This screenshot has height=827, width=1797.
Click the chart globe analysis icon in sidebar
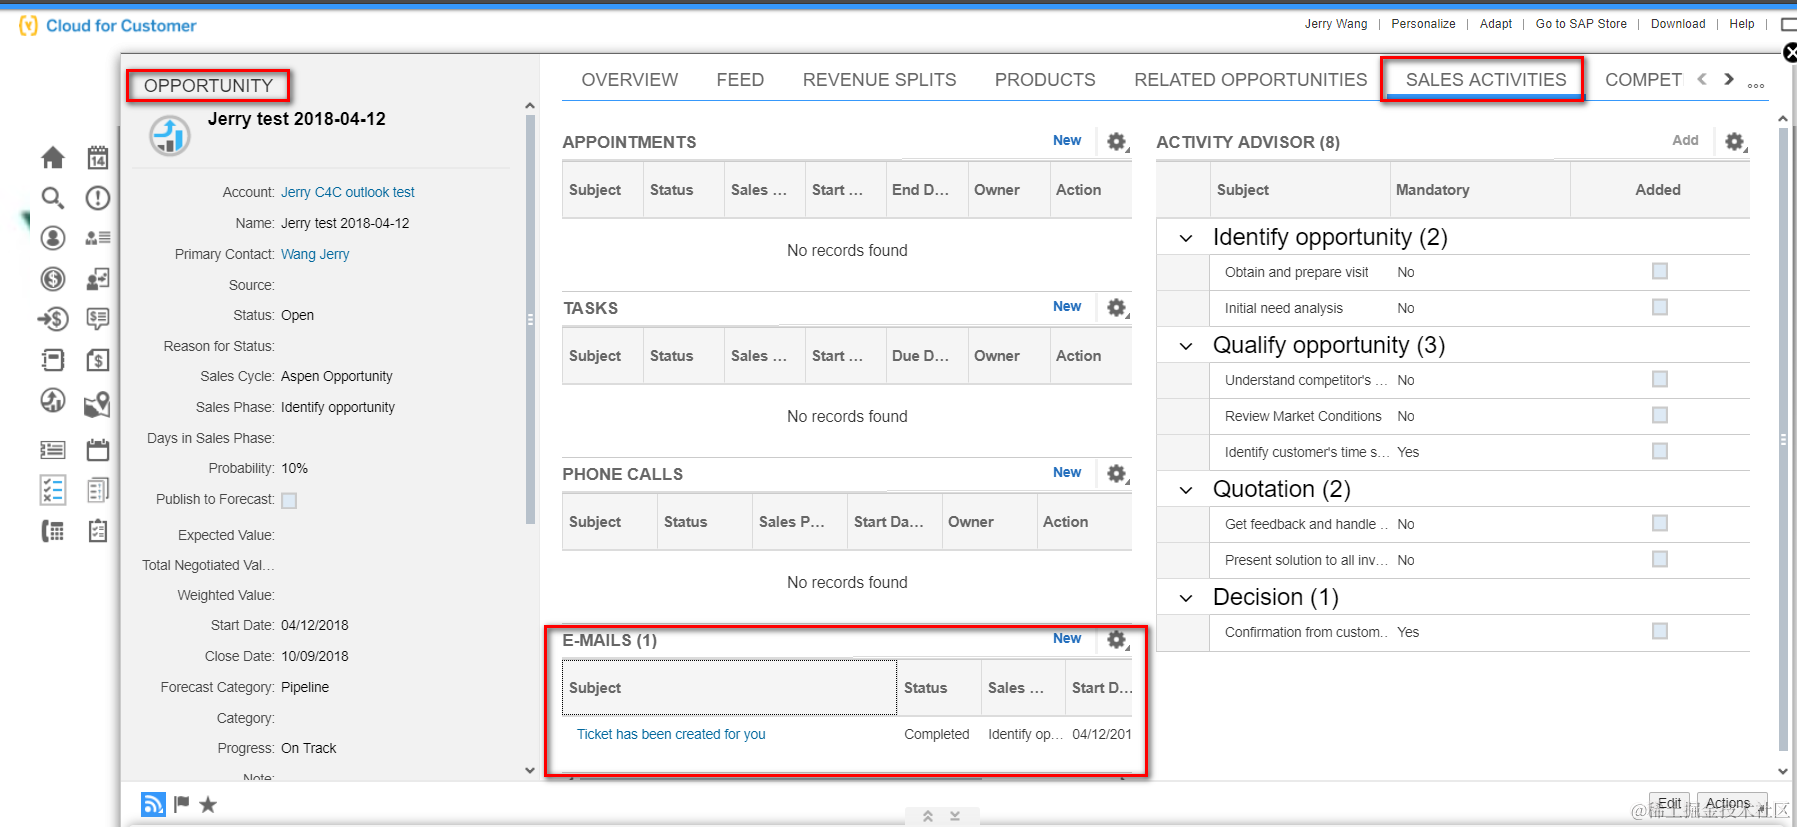53,401
